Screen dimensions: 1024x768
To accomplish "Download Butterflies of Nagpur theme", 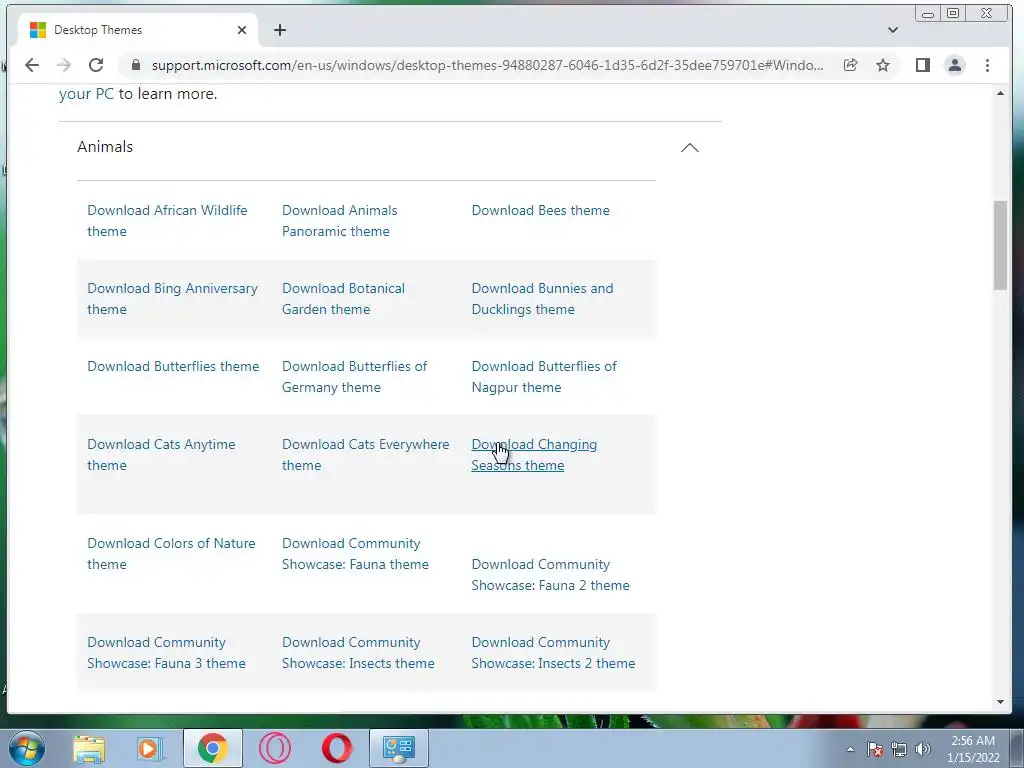I will point(544,377).
